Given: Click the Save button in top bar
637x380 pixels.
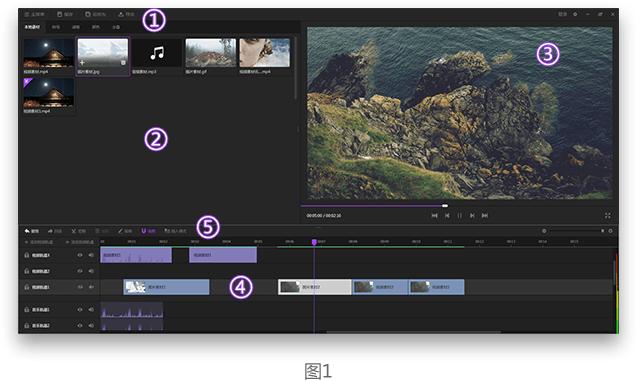Looking at the screenshot, I should tap(65, 14).
